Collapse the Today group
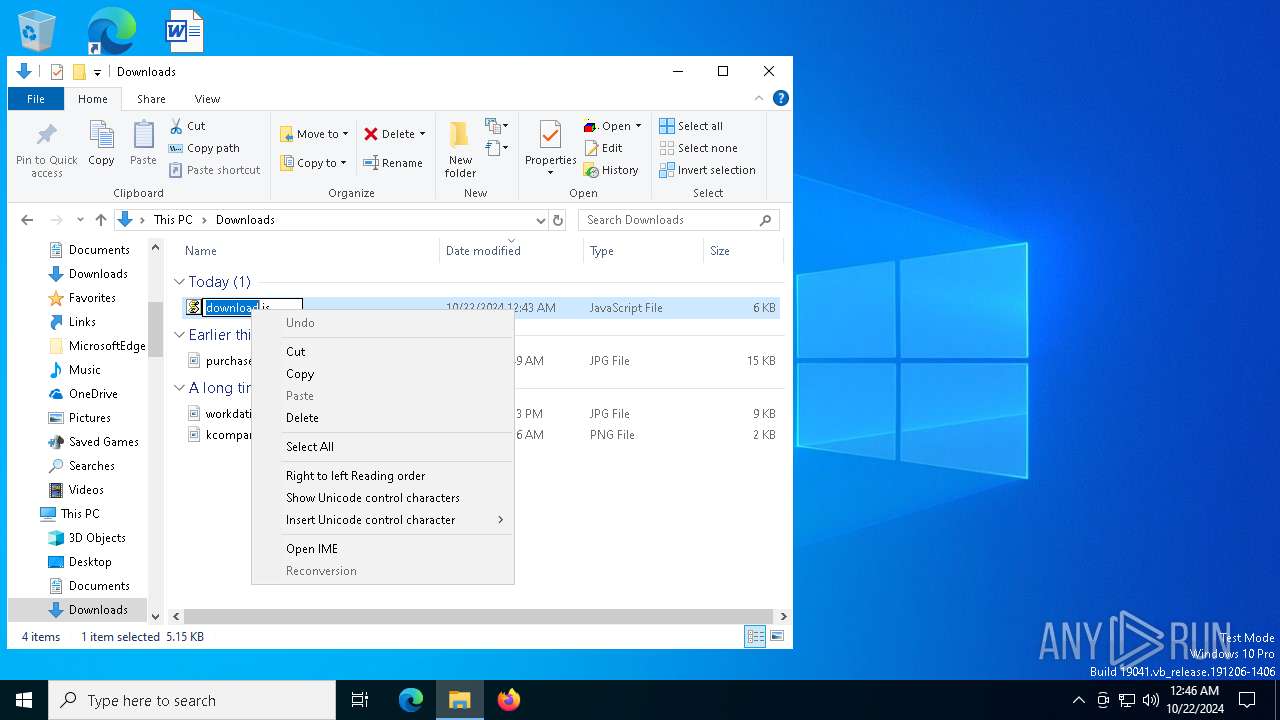Viewport: 1280px width, 720px height. 179,282
